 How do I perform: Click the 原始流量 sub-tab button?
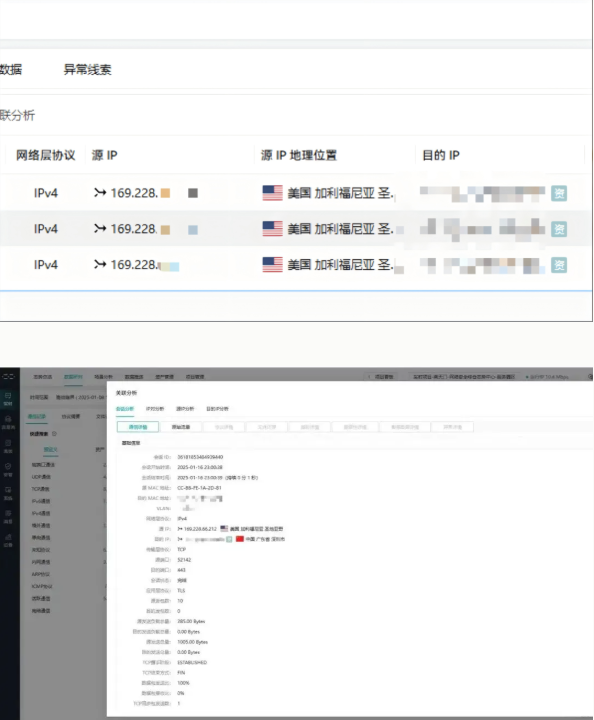(x=181, y=427)
